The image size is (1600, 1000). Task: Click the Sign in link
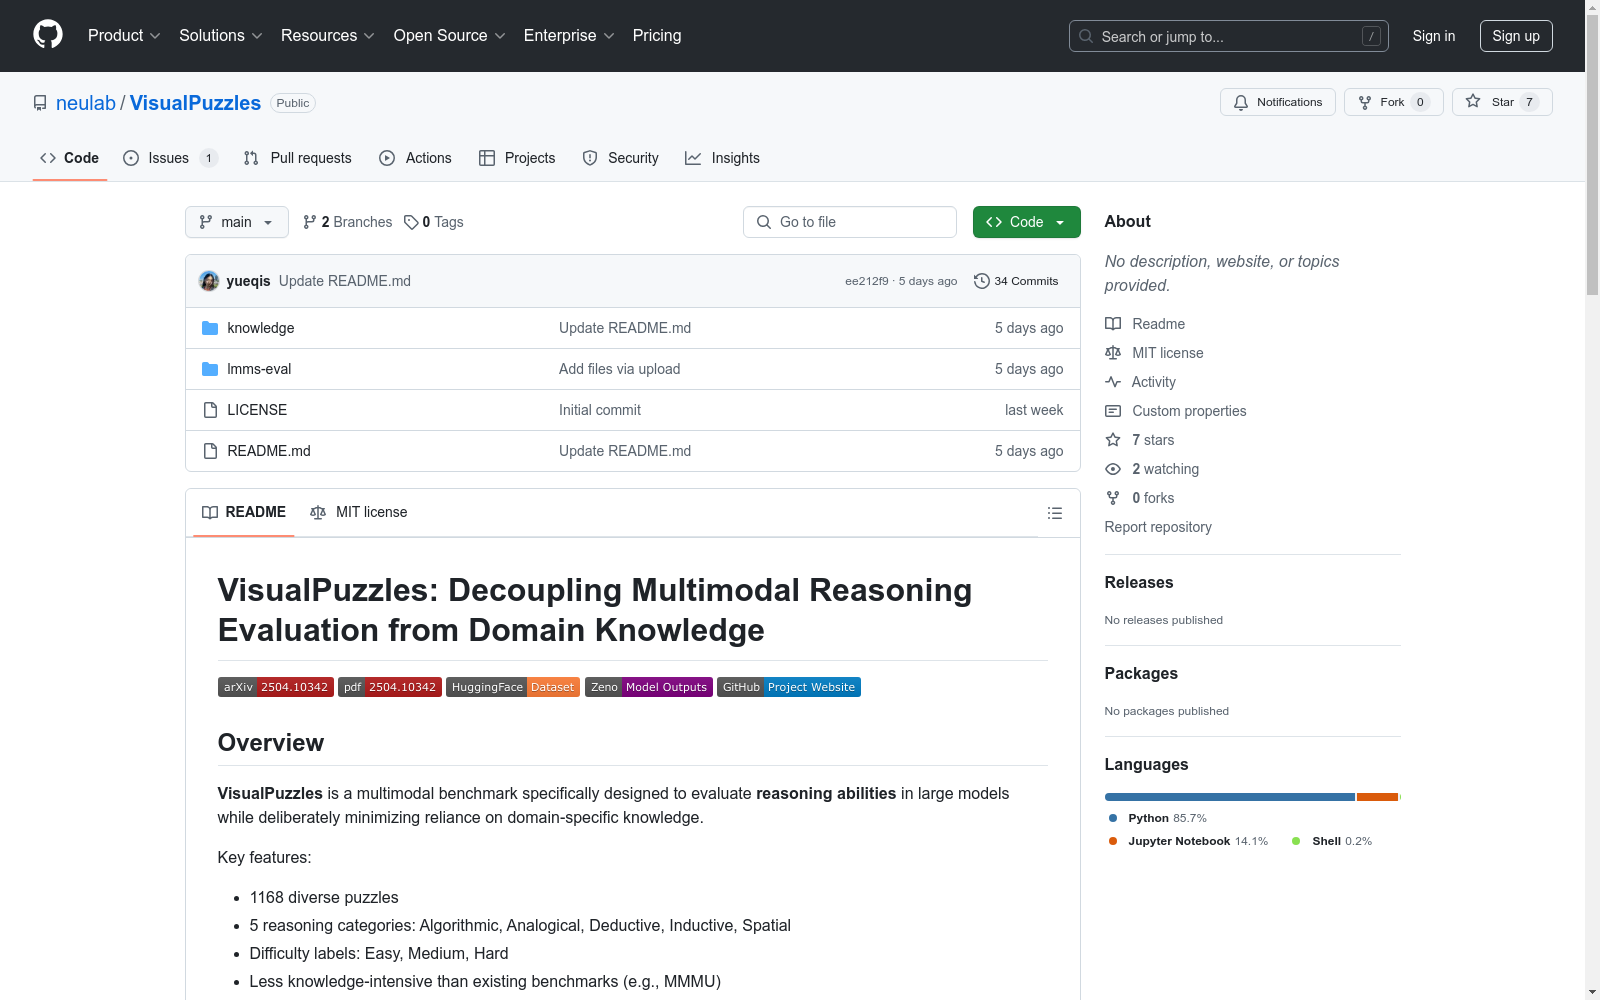(1434, 36)
